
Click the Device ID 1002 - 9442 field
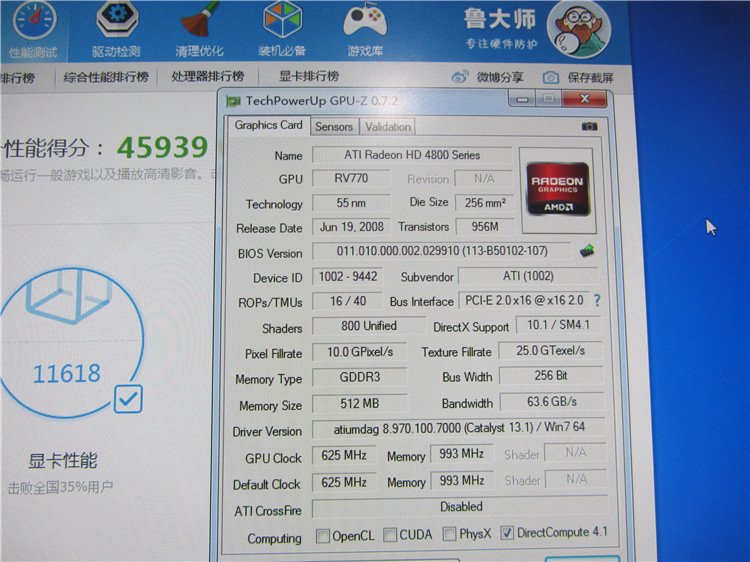348,276
